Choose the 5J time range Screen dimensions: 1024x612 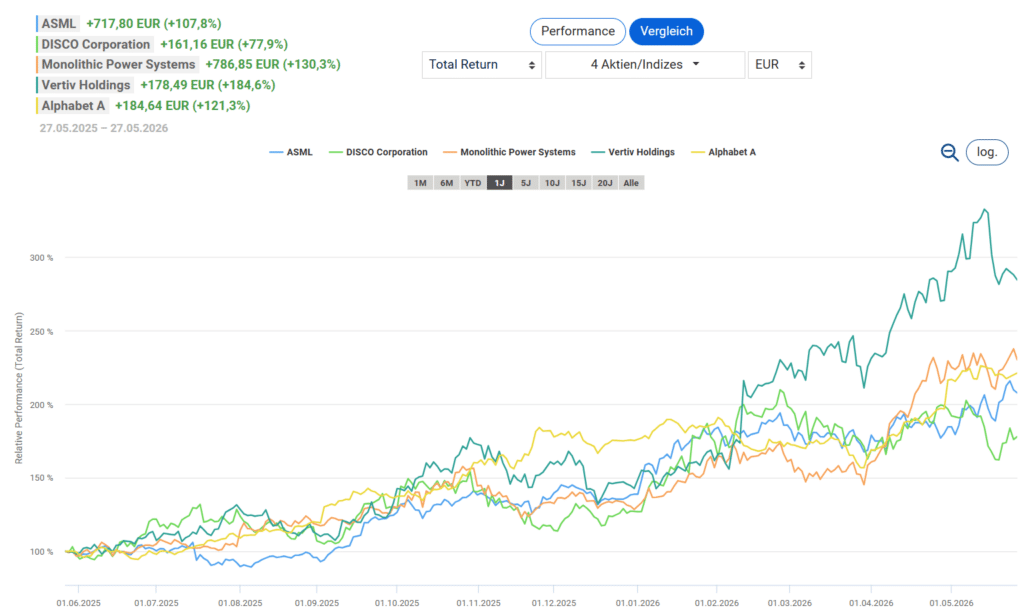coord(526,183)
